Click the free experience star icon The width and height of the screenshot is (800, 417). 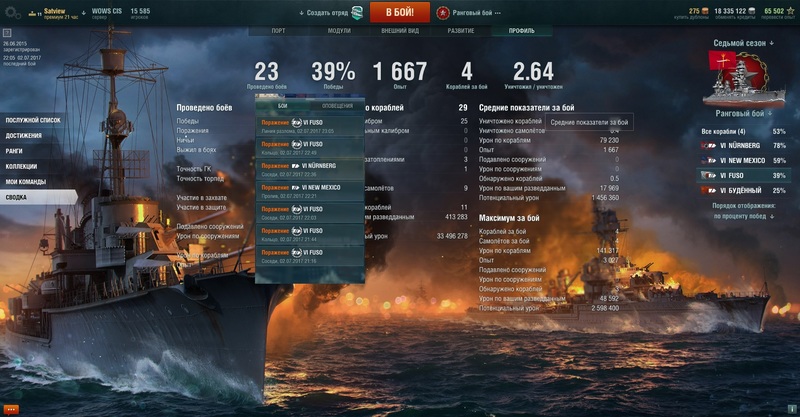[x=790, y=11]
